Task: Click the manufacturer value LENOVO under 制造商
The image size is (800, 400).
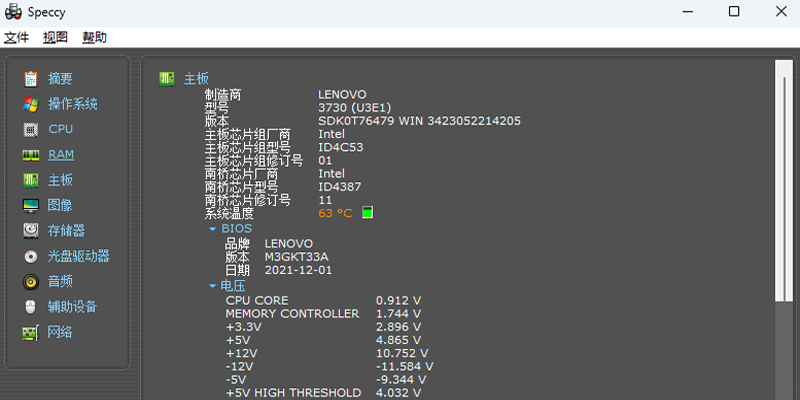Action: (342, 94)
